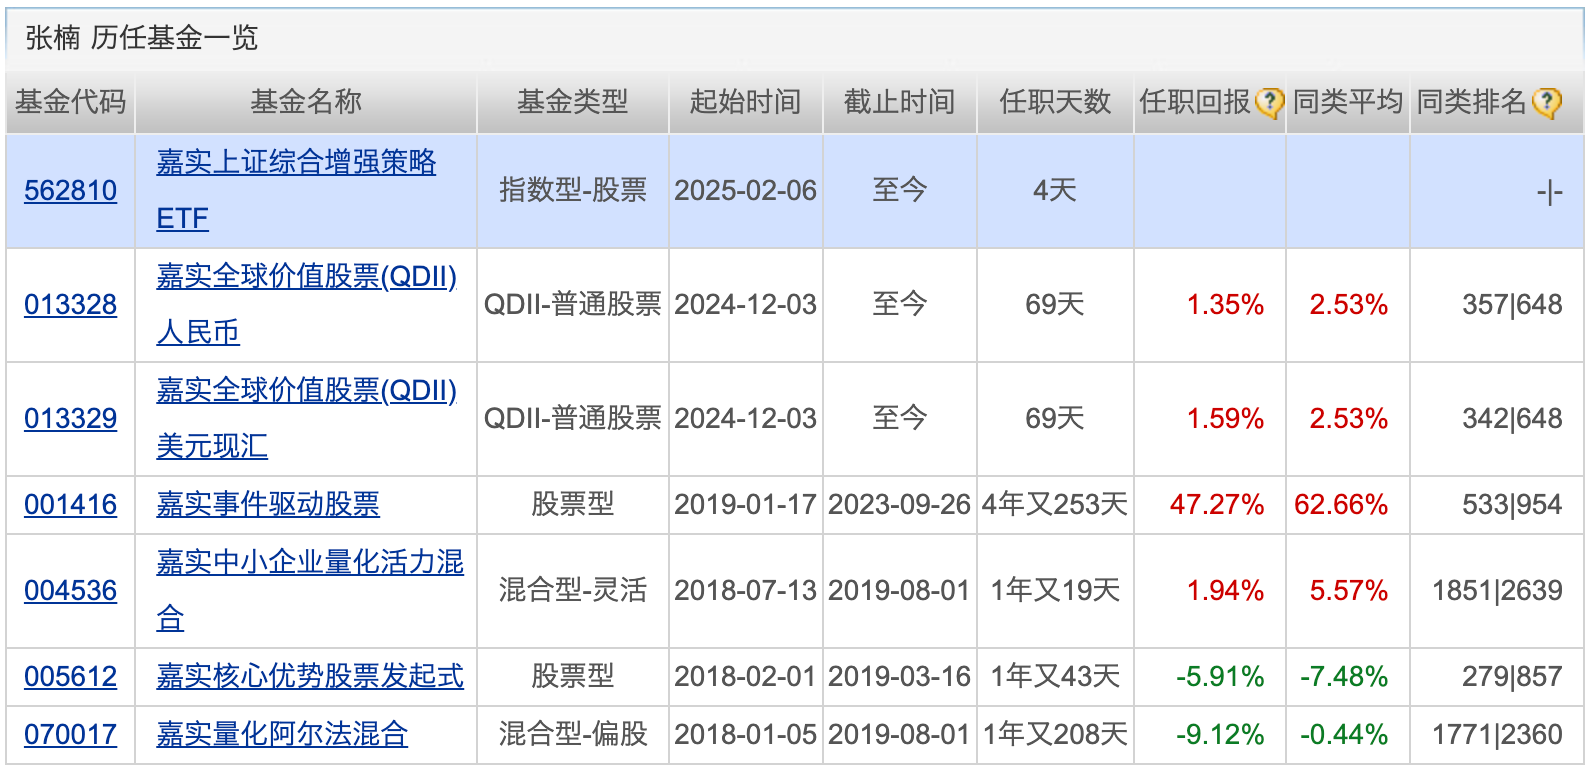The width and height of the screenshot is (1588, 768).
Task: Open 嘉实事件驱动股票 fund link
Action: pyautogui.click(x=268, y=504)
